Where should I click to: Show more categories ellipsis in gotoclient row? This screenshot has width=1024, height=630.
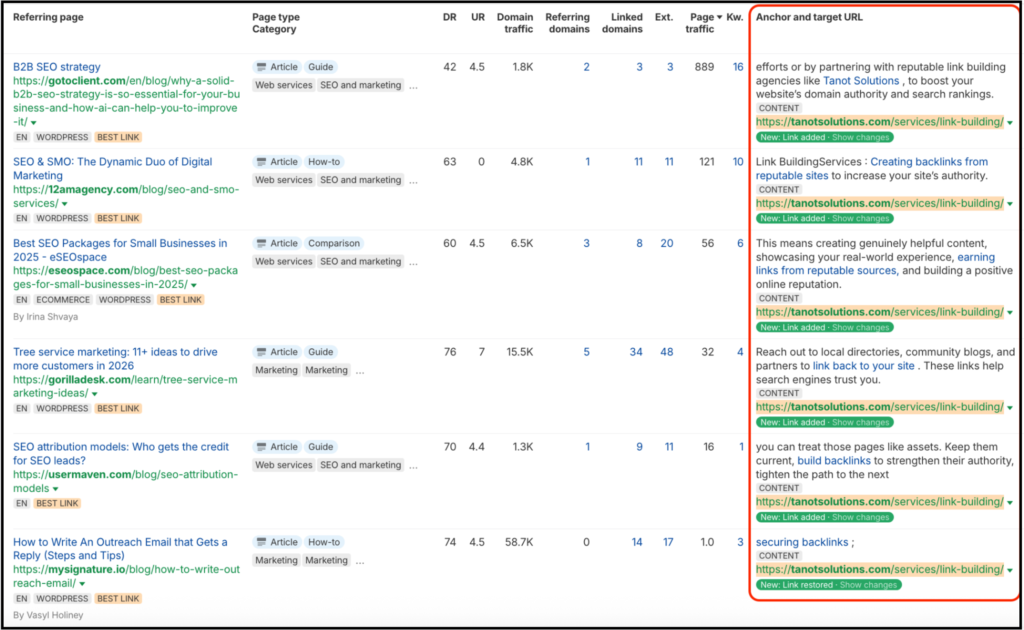coord(413,86)
